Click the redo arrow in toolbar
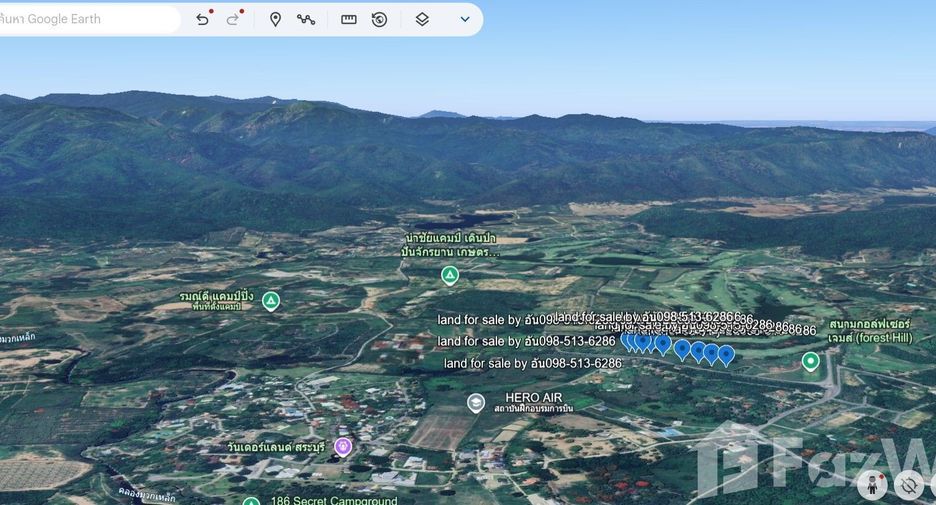 232,20
